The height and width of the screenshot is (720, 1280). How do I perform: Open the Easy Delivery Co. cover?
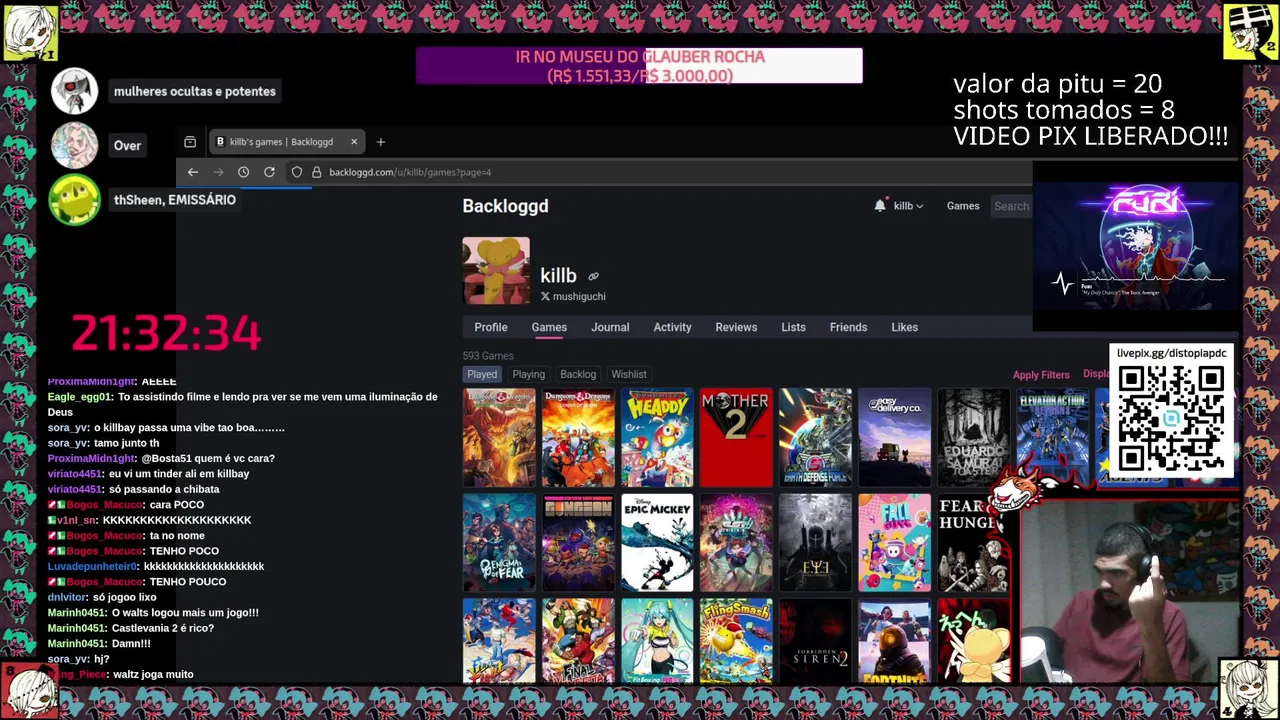pyautogui.click(x=894, y=437)
